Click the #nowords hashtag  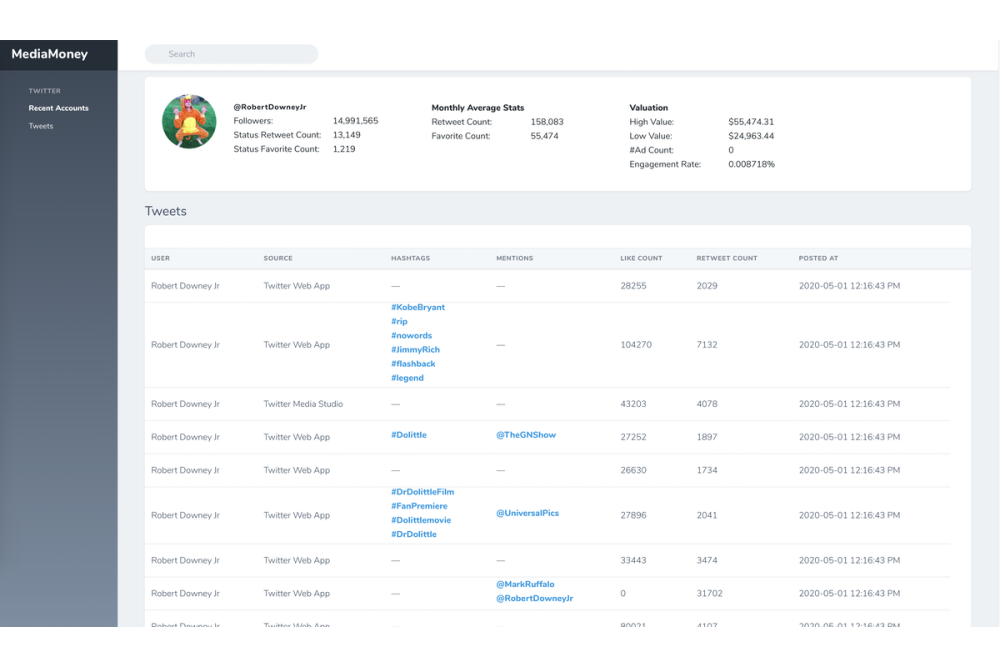pyautogui.click(x=411, y=336)
